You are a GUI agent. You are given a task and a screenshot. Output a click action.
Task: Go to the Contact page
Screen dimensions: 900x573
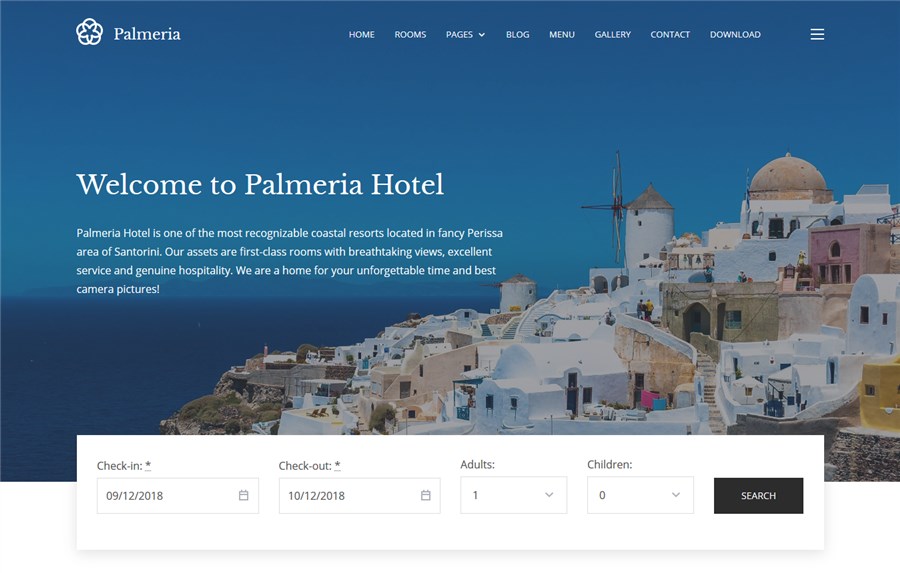point(670,34)
